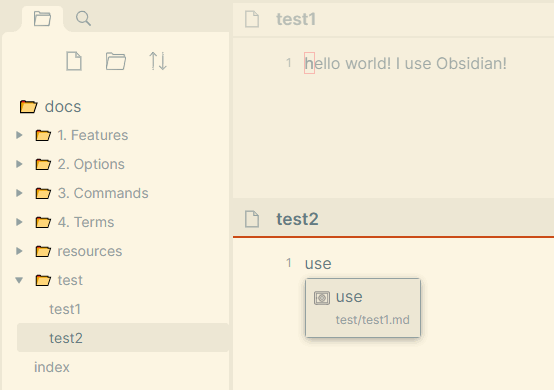
Task: Click the suggestion's square provider icon
Action: click(322, 298)
